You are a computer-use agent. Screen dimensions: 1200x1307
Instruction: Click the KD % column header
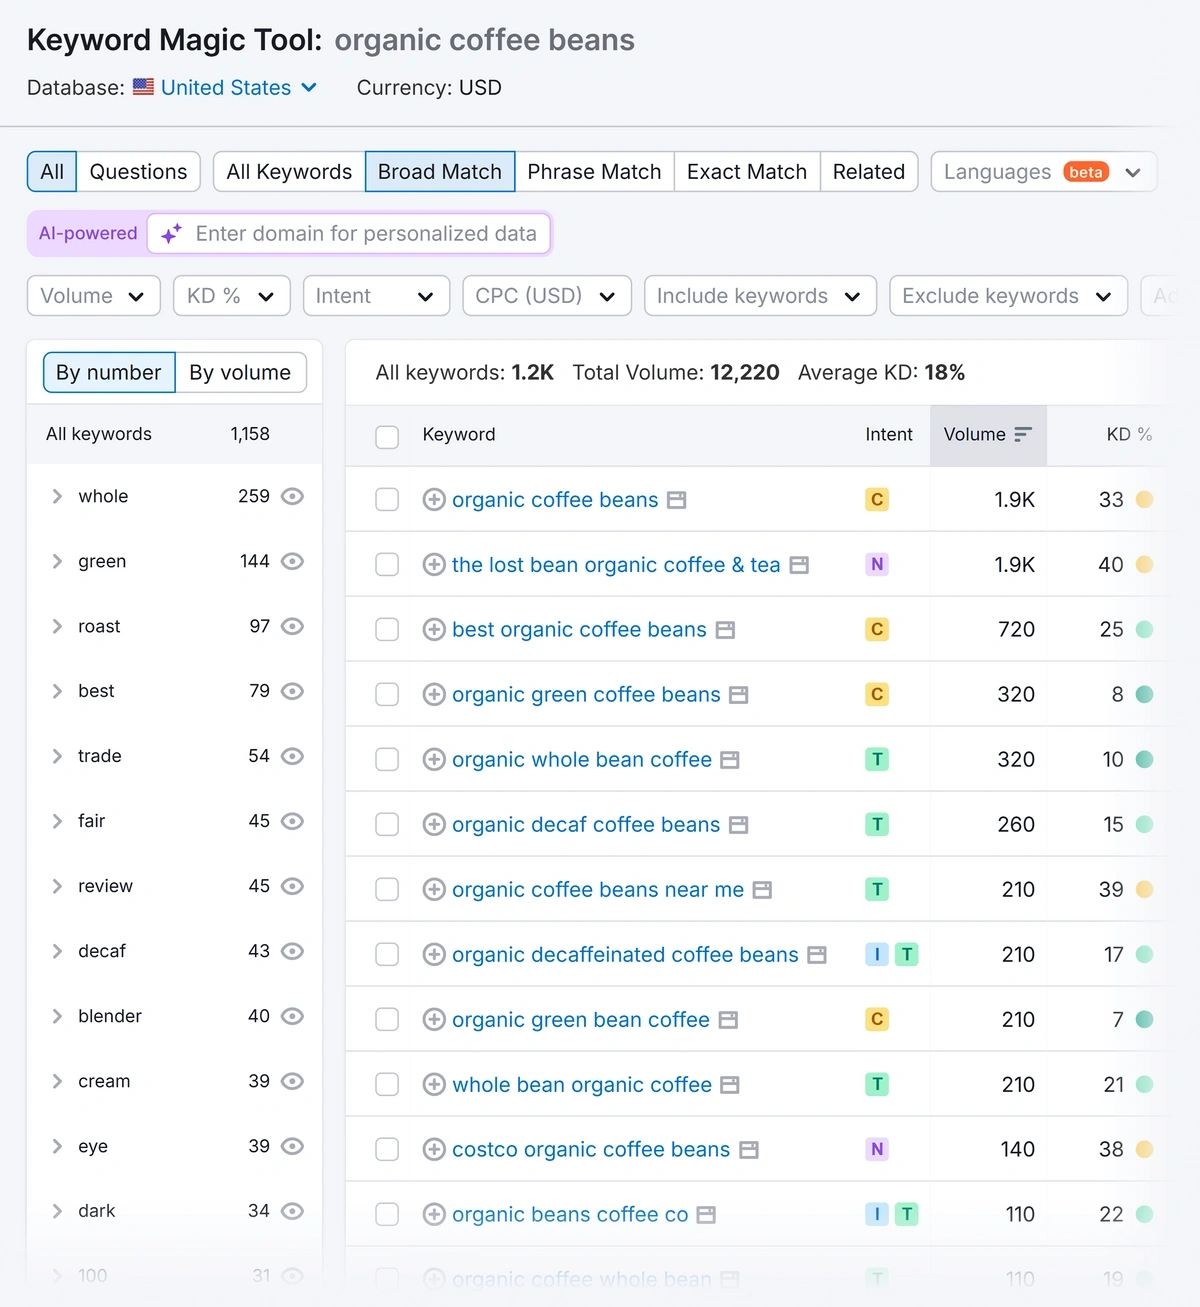tap(1129, 435)
